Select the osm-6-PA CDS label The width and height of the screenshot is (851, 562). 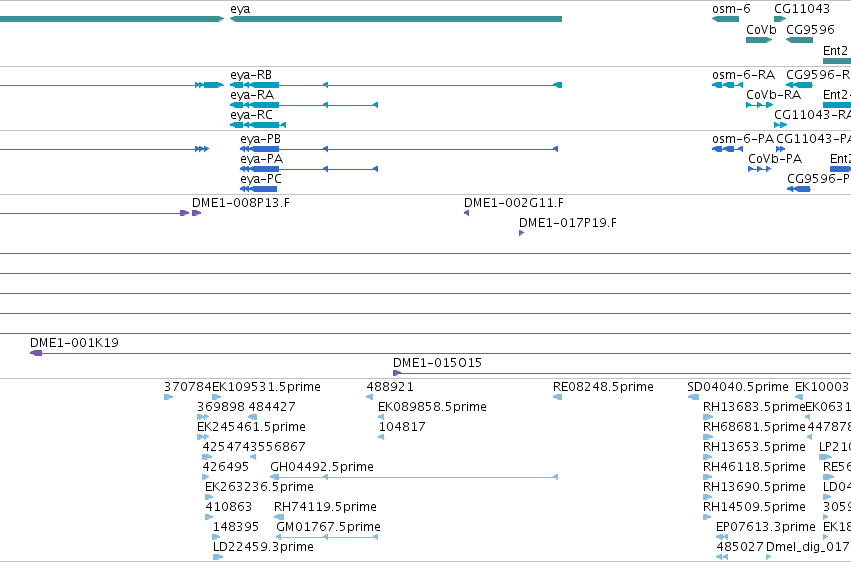[742, 138]
